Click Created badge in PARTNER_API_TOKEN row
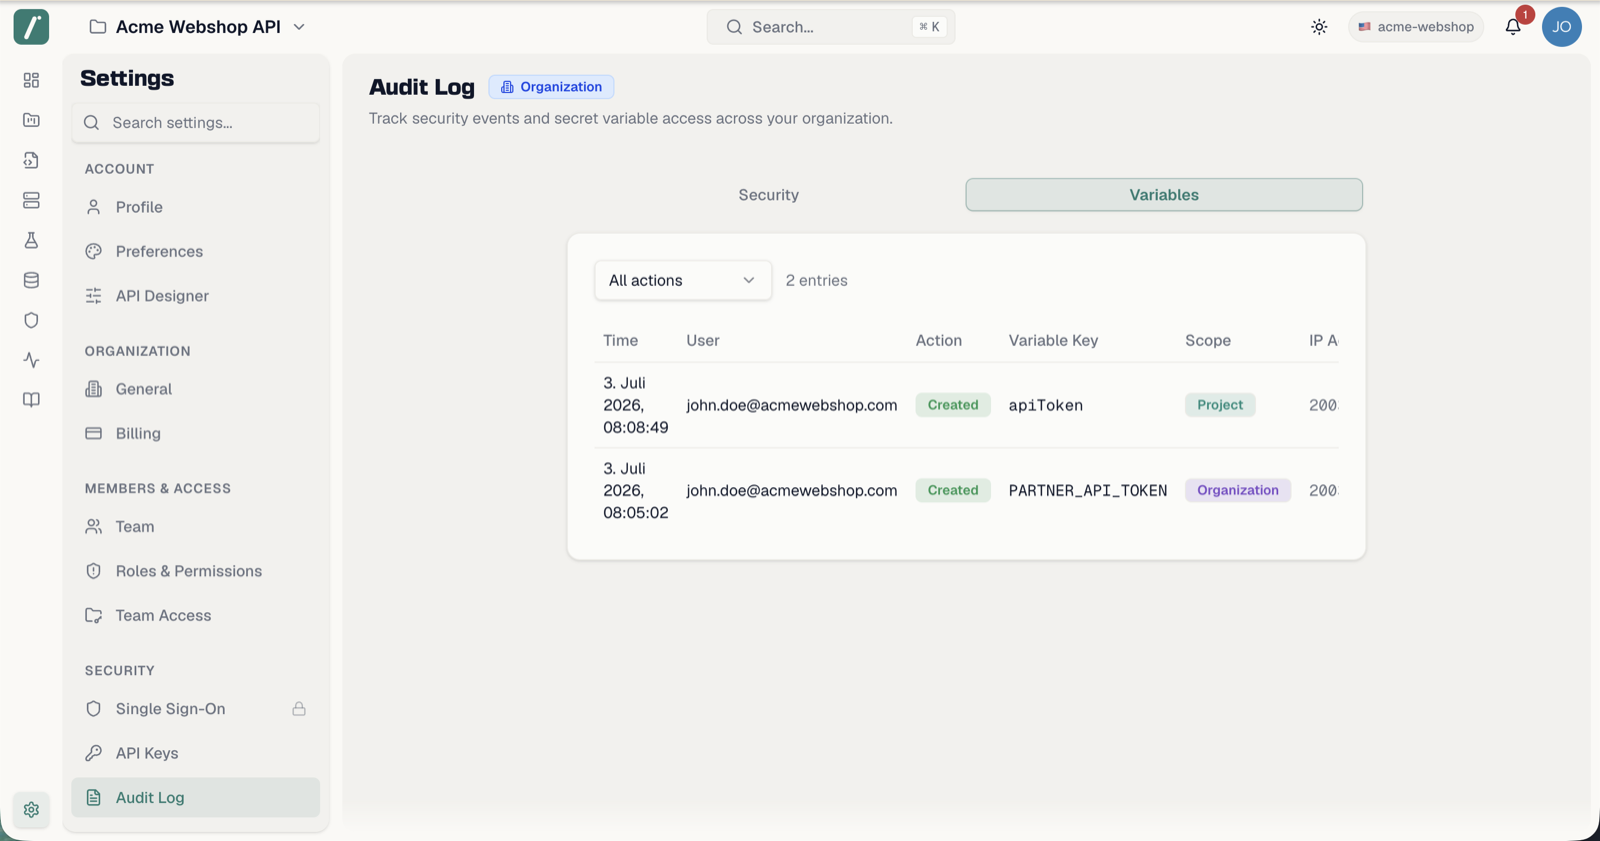Viewport: 1600px width, 841px height. 953,490
